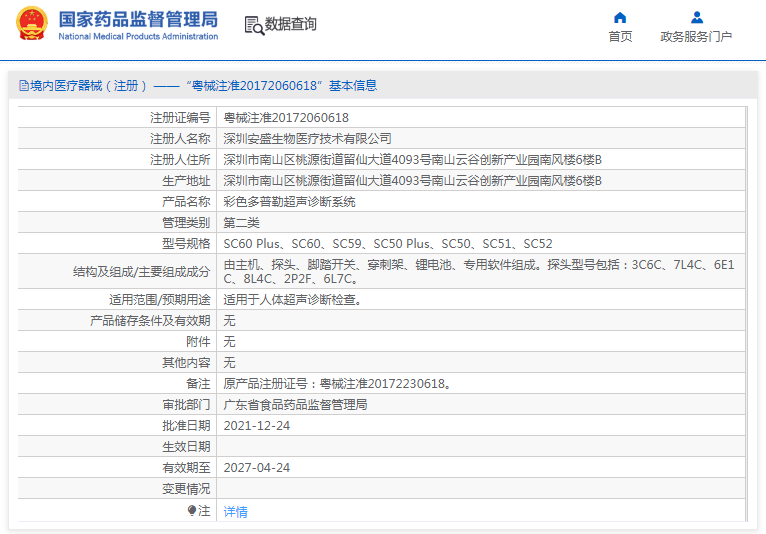
Task: Click the 附件 row label
Action: point(198,342)
